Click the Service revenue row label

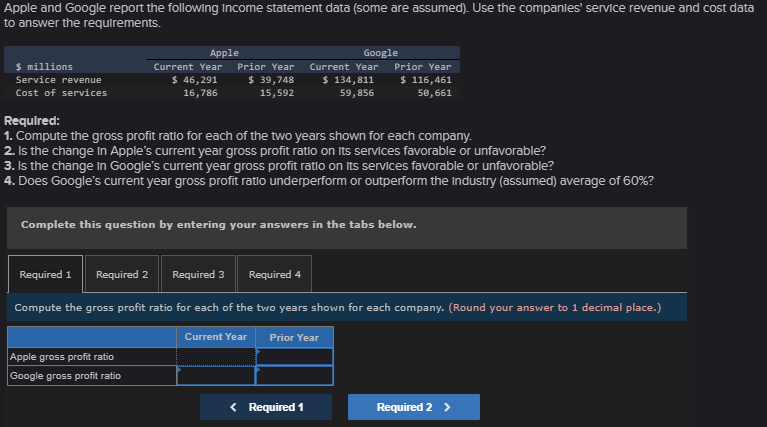(x=59, y=80)
